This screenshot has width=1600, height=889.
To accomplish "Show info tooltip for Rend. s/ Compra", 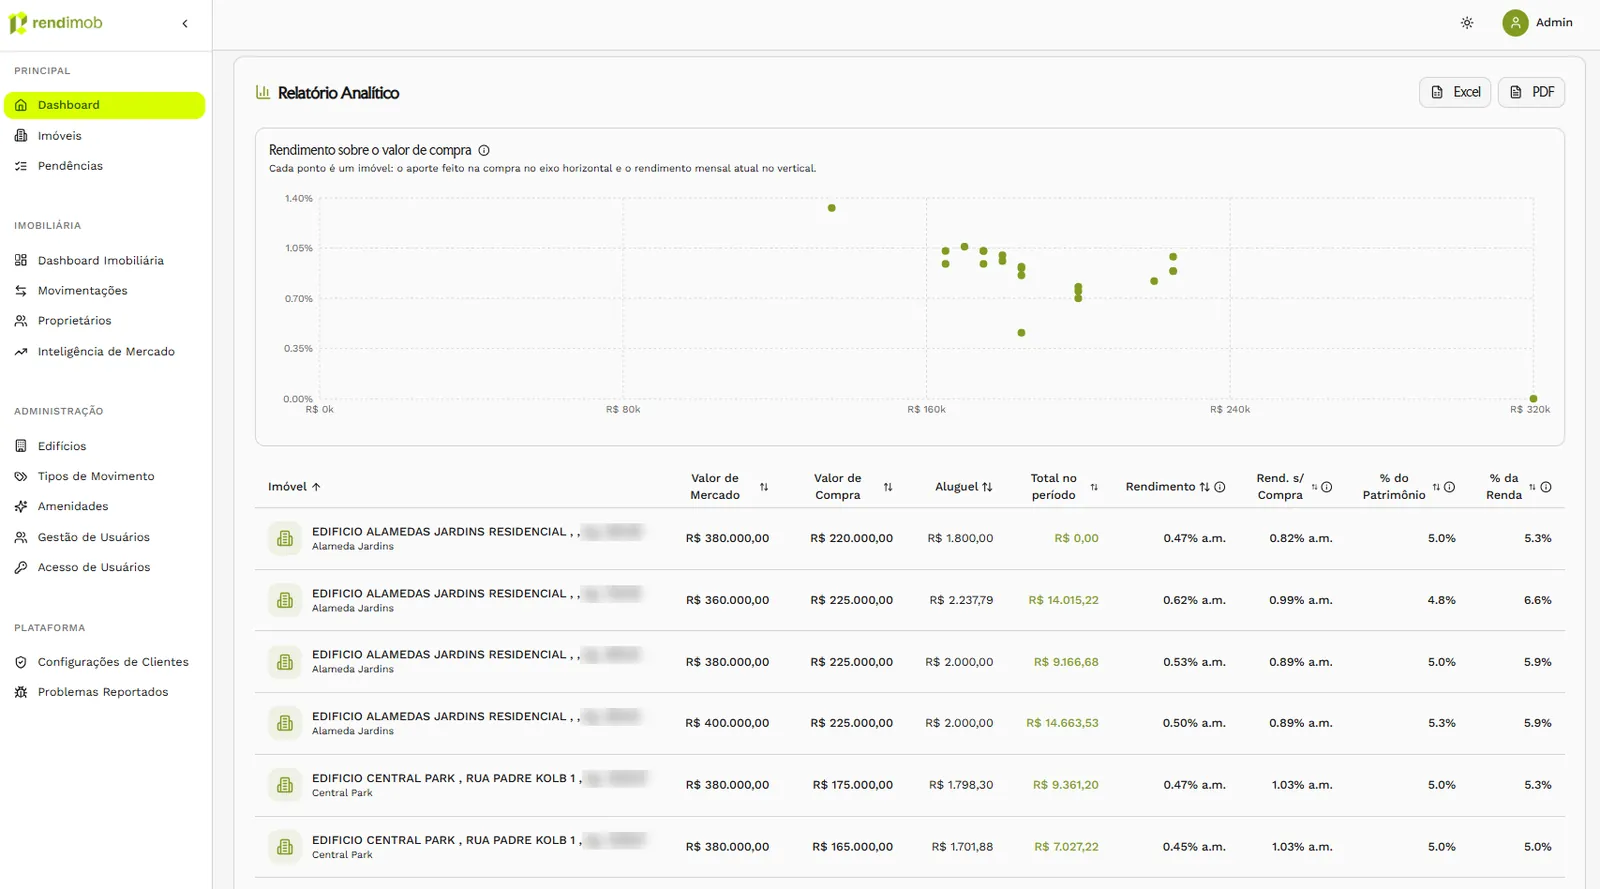I will 1327,487.
